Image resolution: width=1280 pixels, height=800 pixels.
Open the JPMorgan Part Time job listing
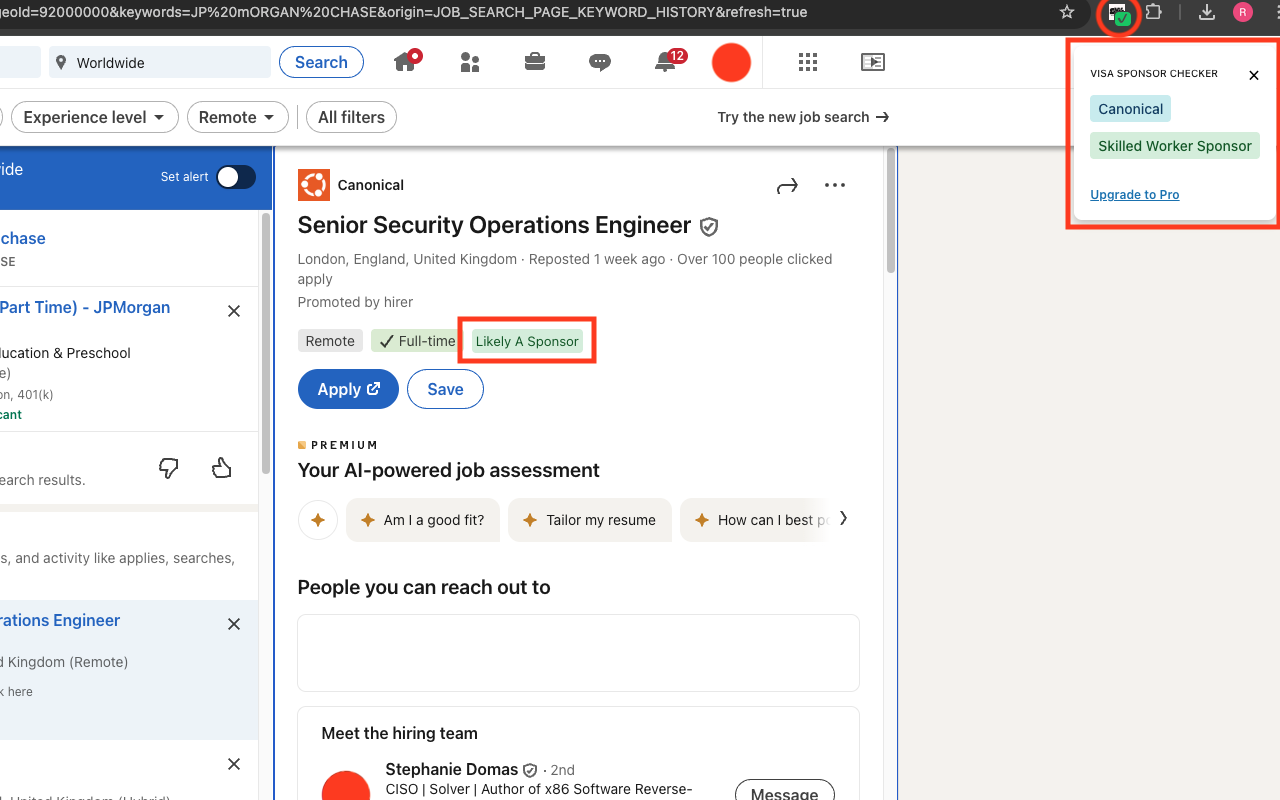[85, 307]
